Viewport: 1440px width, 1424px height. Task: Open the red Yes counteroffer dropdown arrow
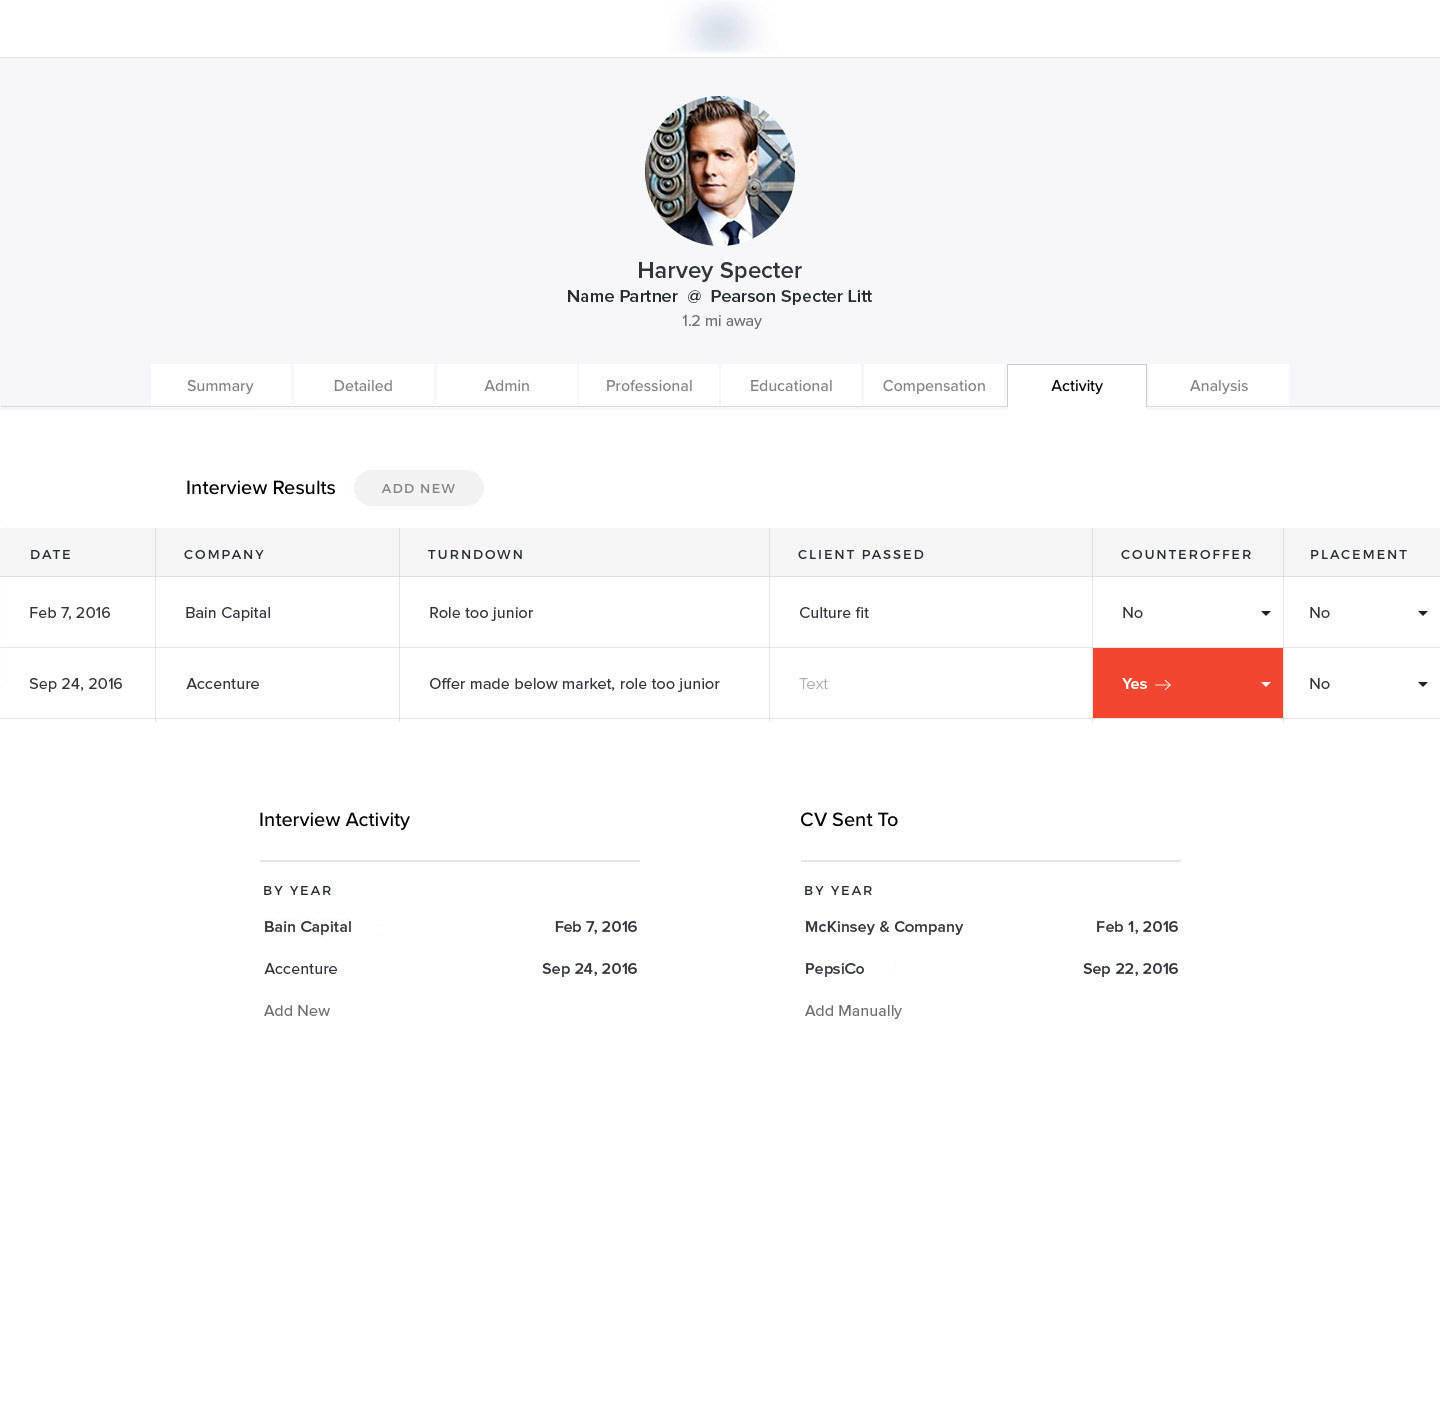tap(1266, 684)
